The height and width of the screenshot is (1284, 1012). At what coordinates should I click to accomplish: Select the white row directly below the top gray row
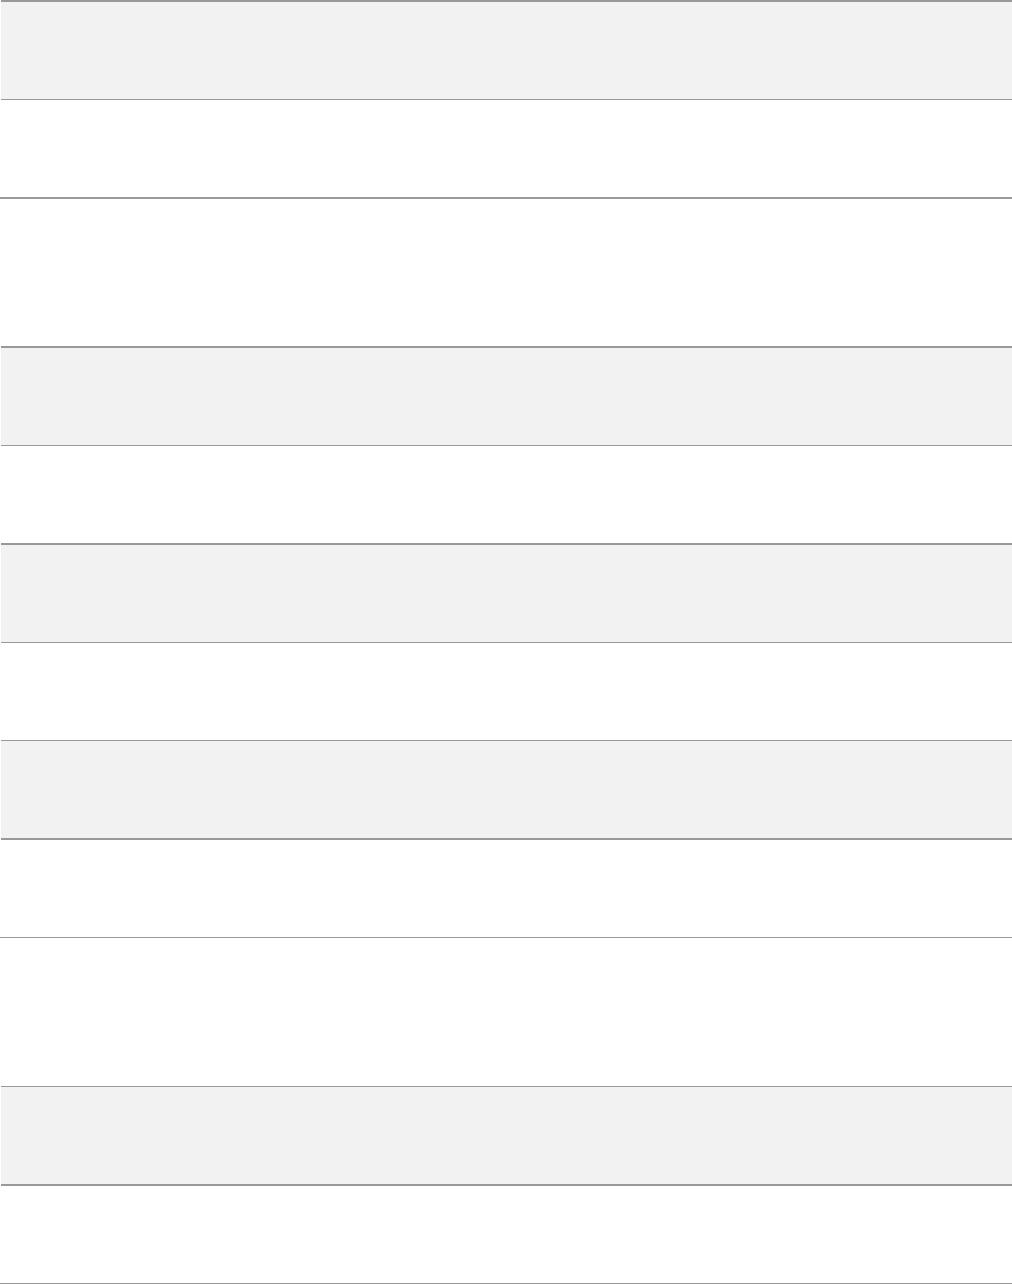pyautogui.click(x=506, y=148)
